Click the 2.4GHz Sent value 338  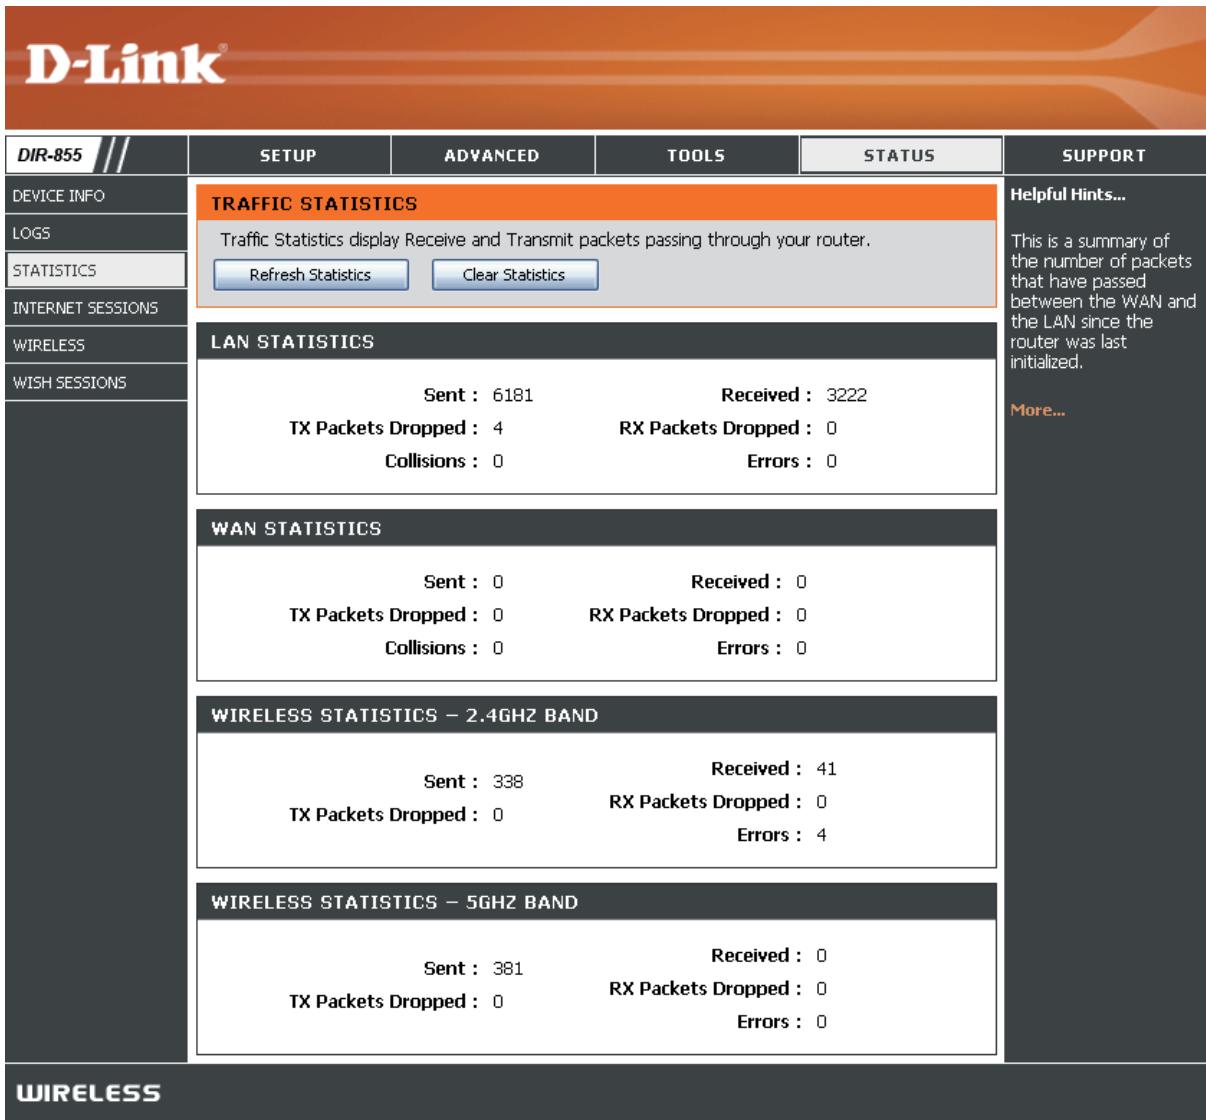tap(508, 782)
